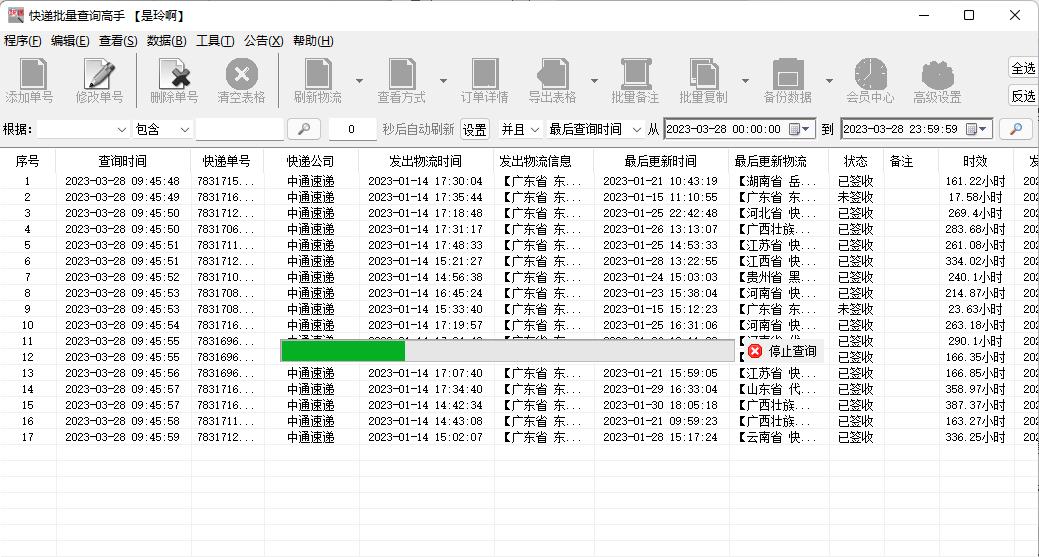Sort by the 状态 column header

[x=855, y=161]
